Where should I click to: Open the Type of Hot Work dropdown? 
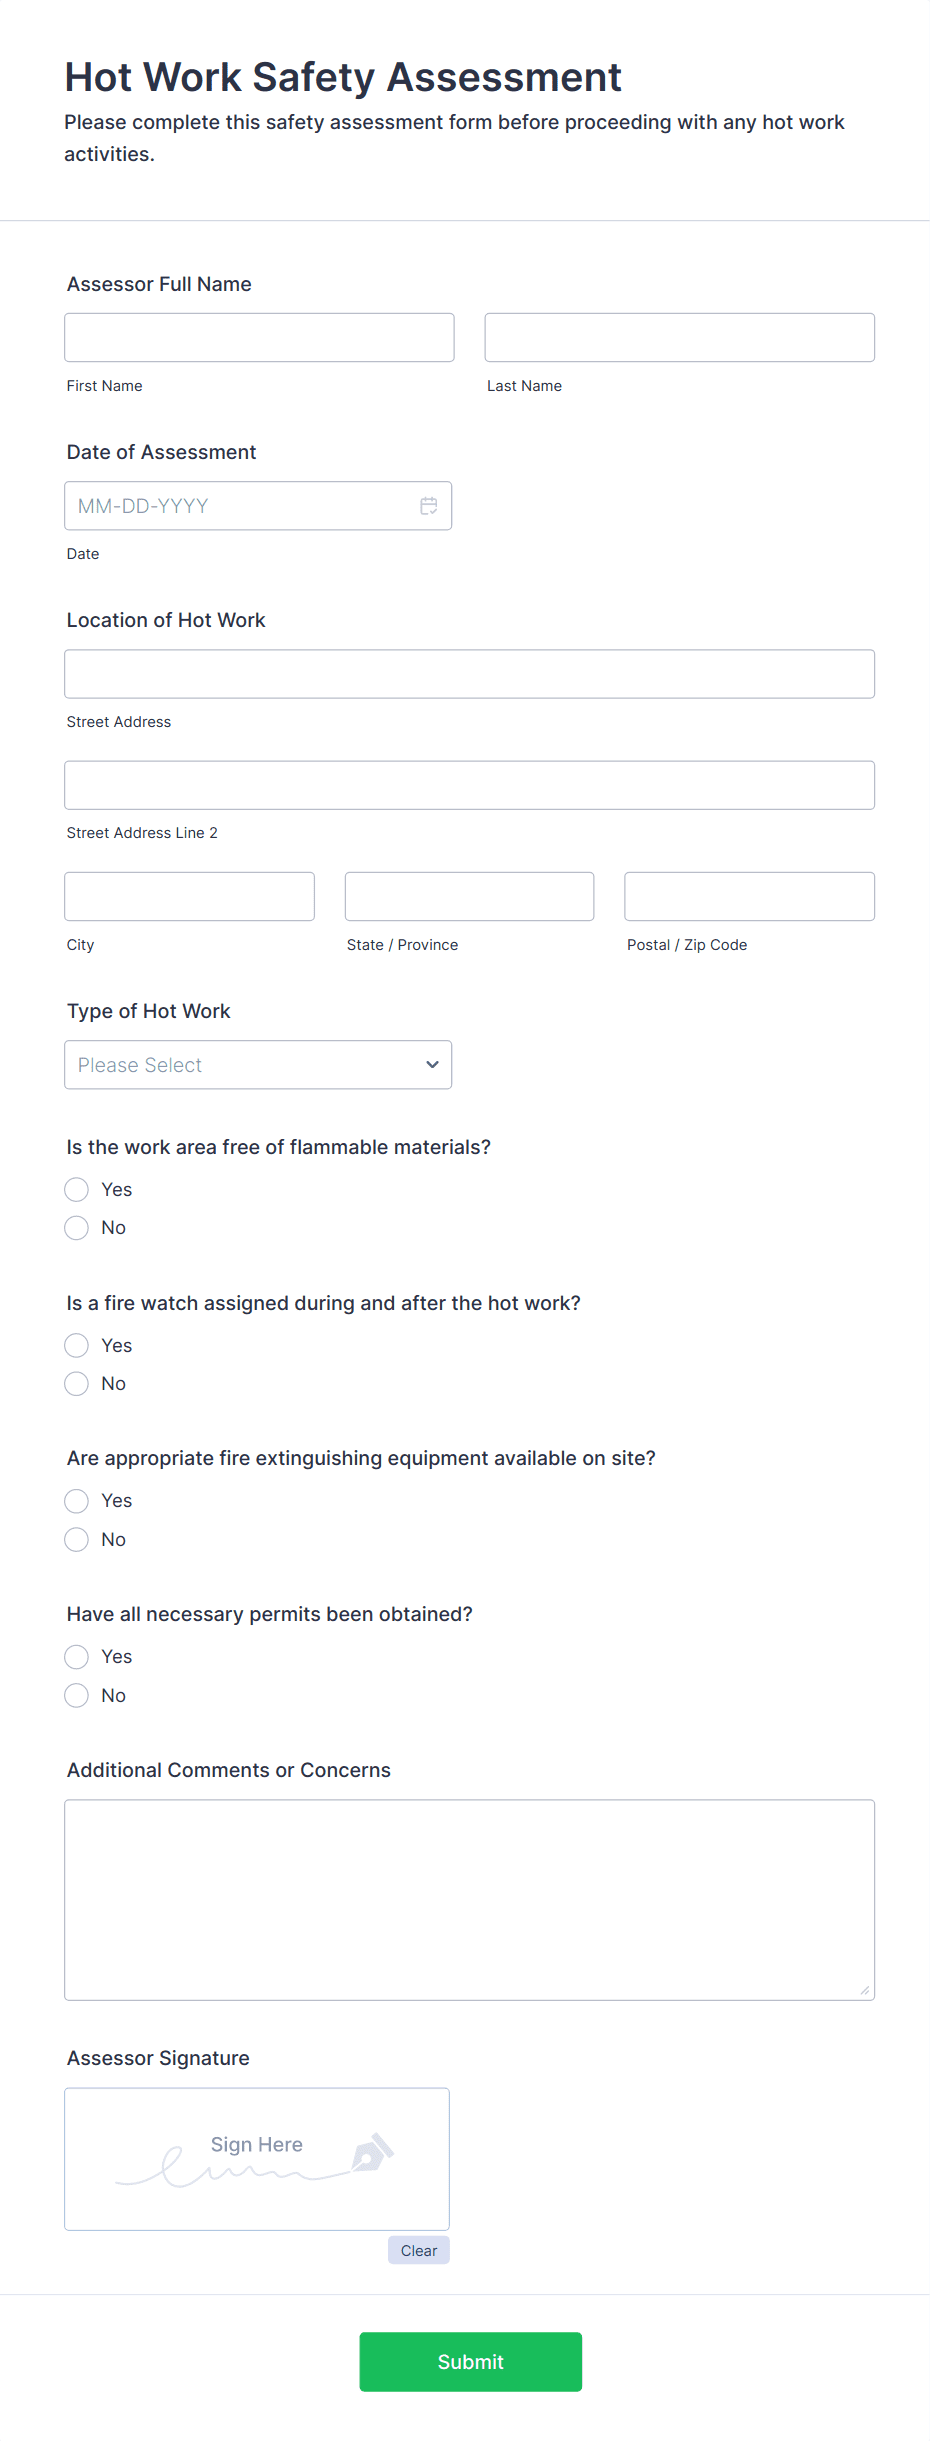point(257,1064)
